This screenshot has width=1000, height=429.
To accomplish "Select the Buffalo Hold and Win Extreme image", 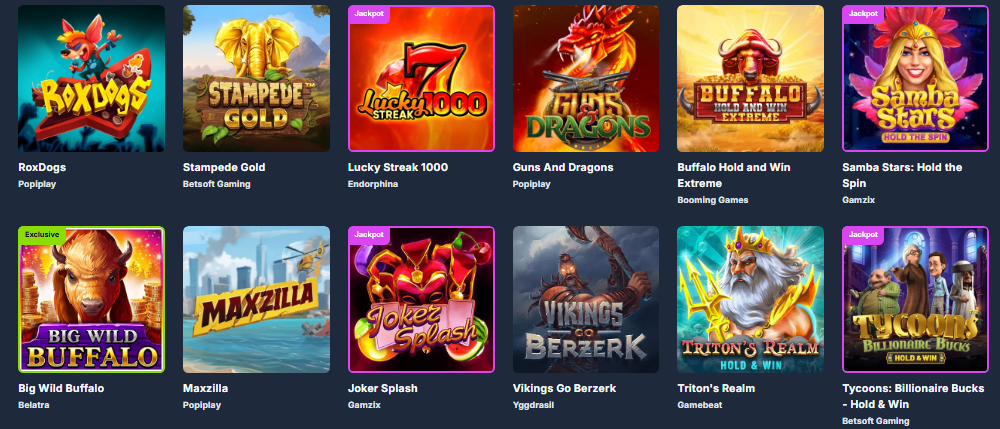I will point(751,78).
